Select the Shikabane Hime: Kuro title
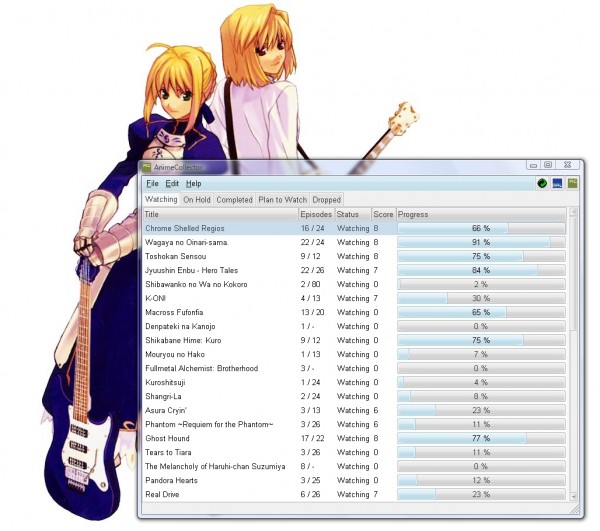 click(x=183, y=340)
